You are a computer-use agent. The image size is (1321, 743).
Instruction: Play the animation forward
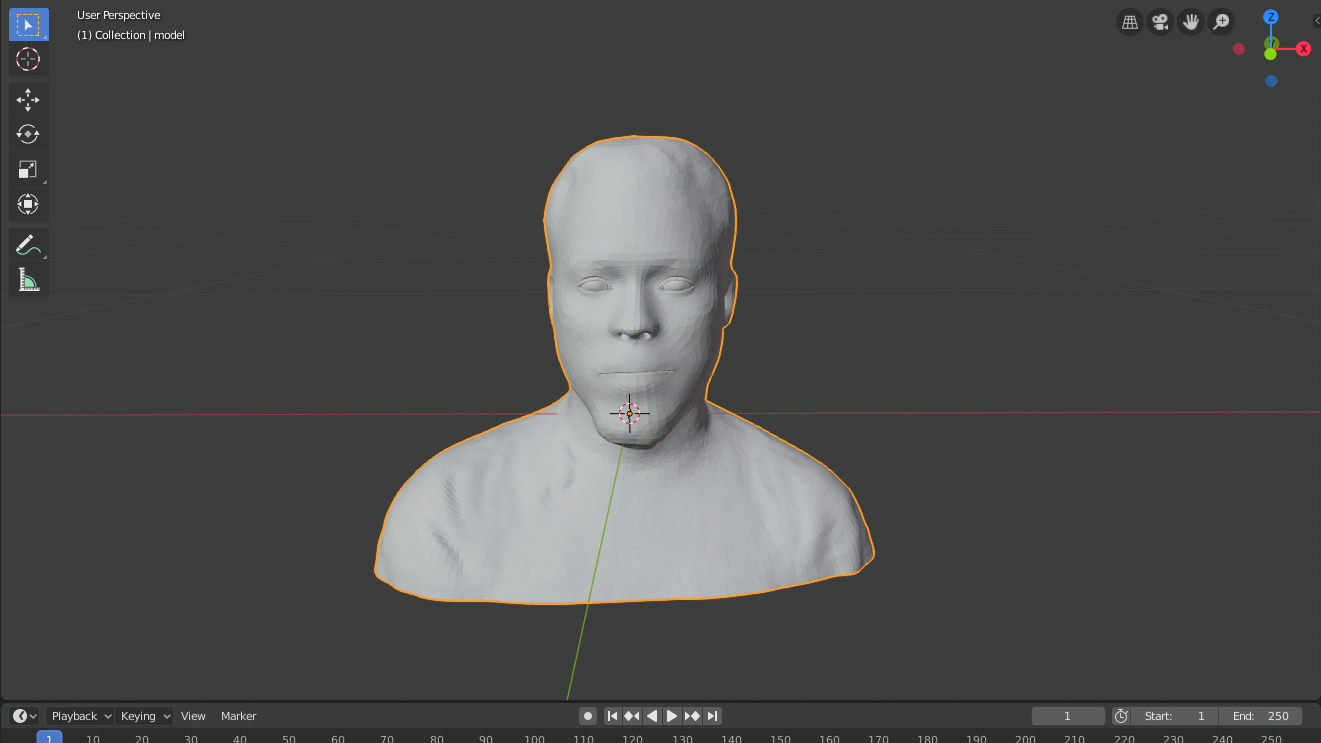pyautogui.click(x=672, y=716)
